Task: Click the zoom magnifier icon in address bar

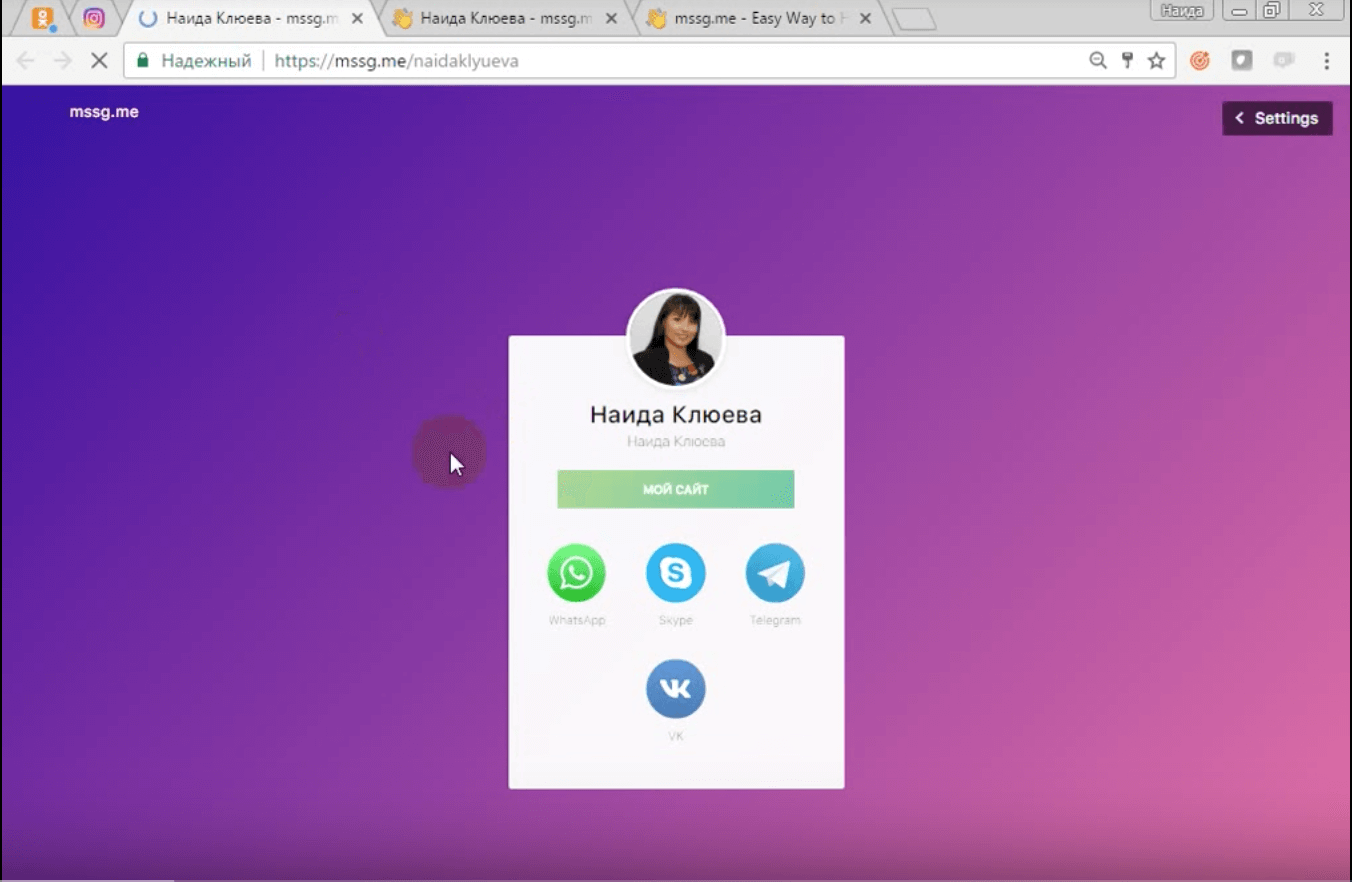Action: pos(1098,61)
